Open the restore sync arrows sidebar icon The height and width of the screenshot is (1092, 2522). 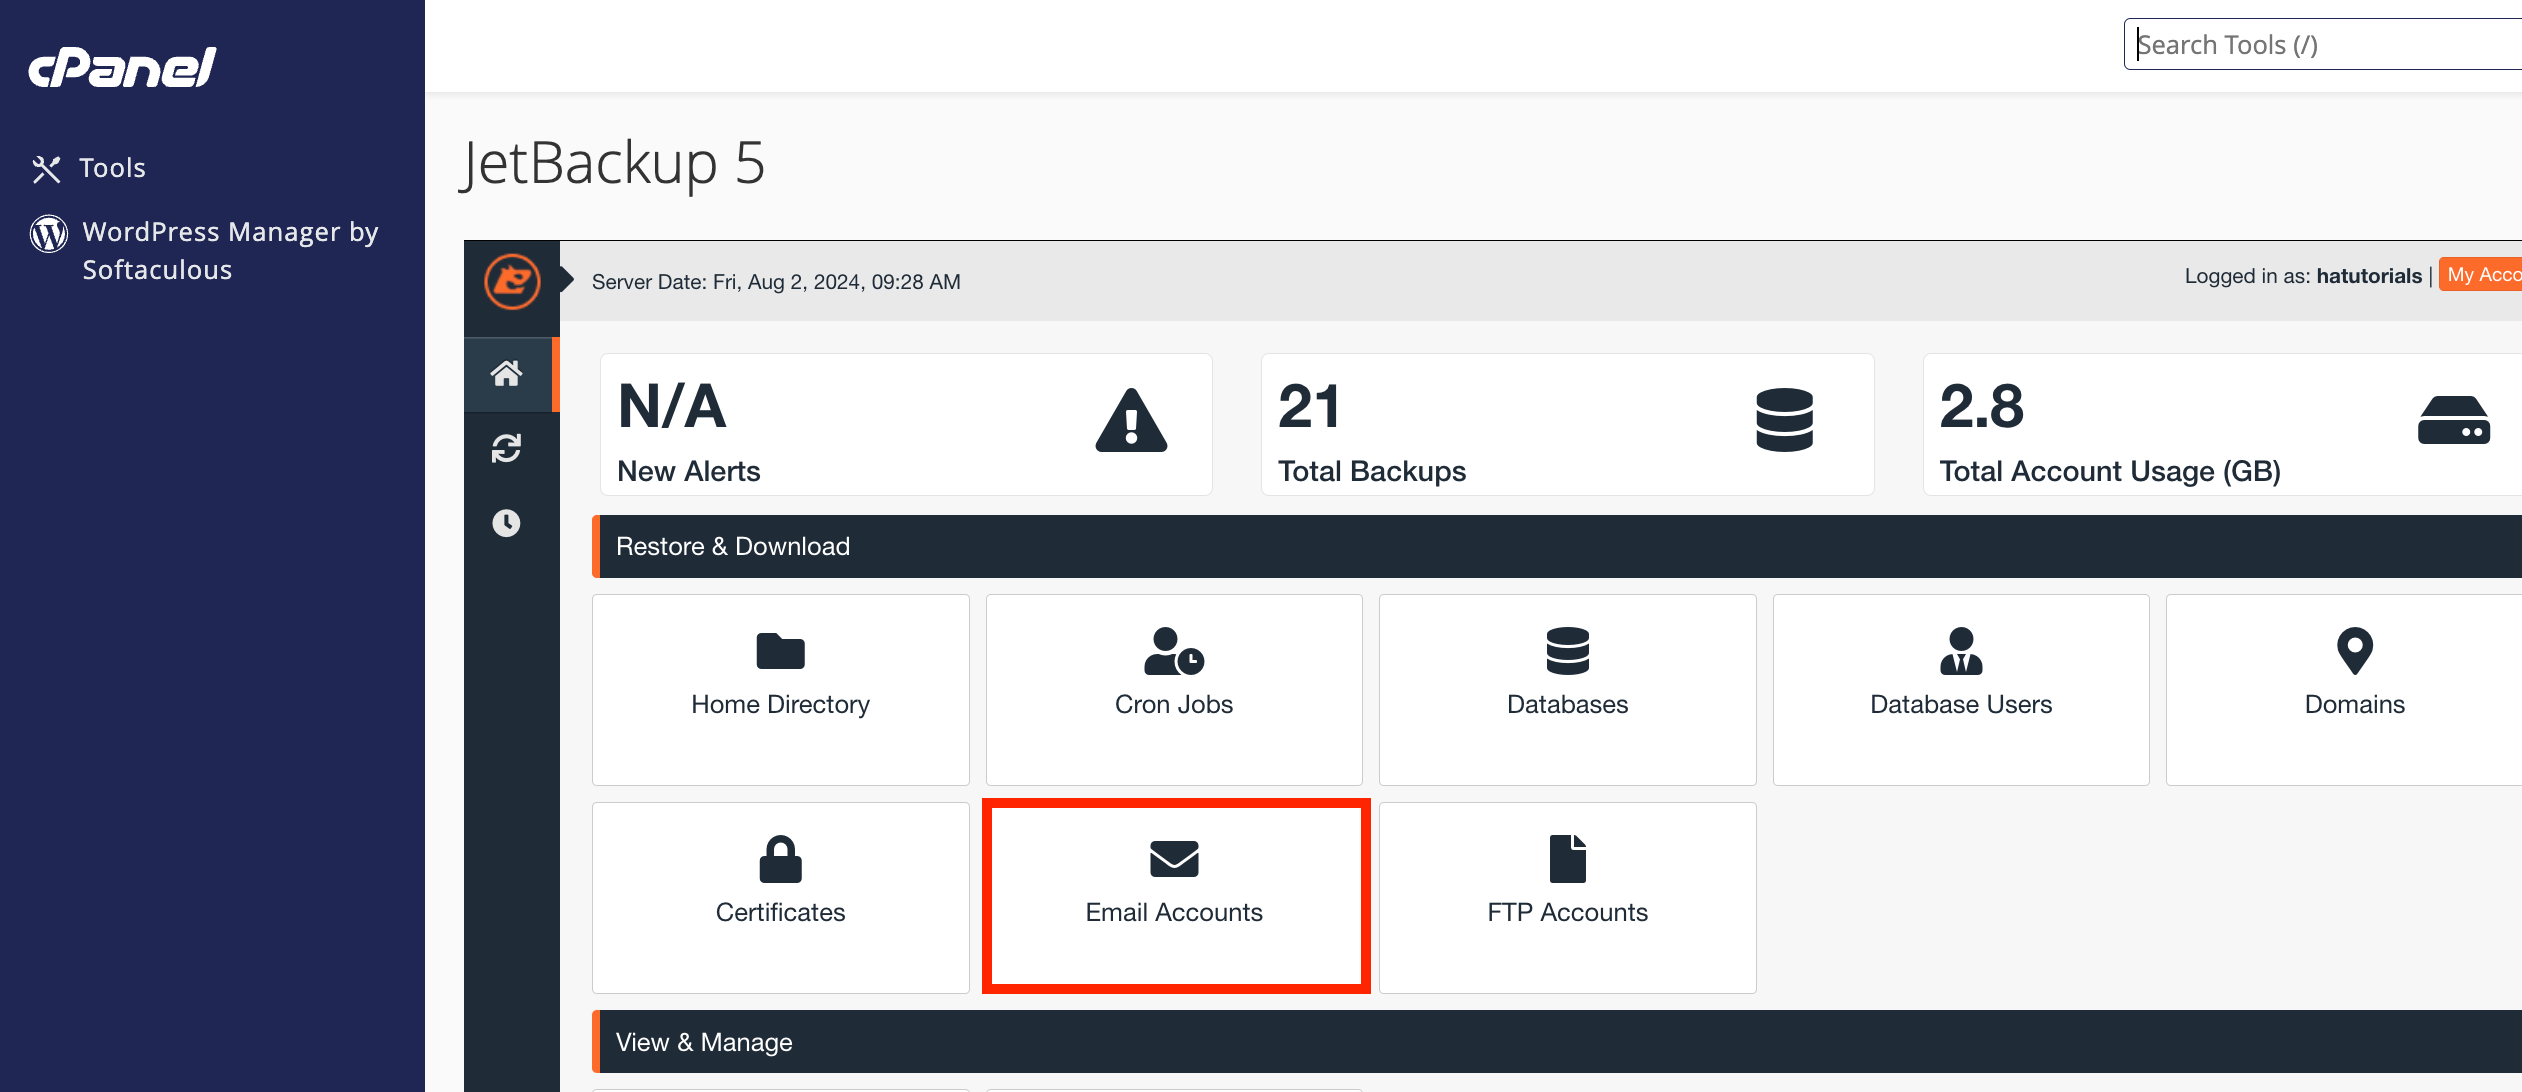point(507,448)
